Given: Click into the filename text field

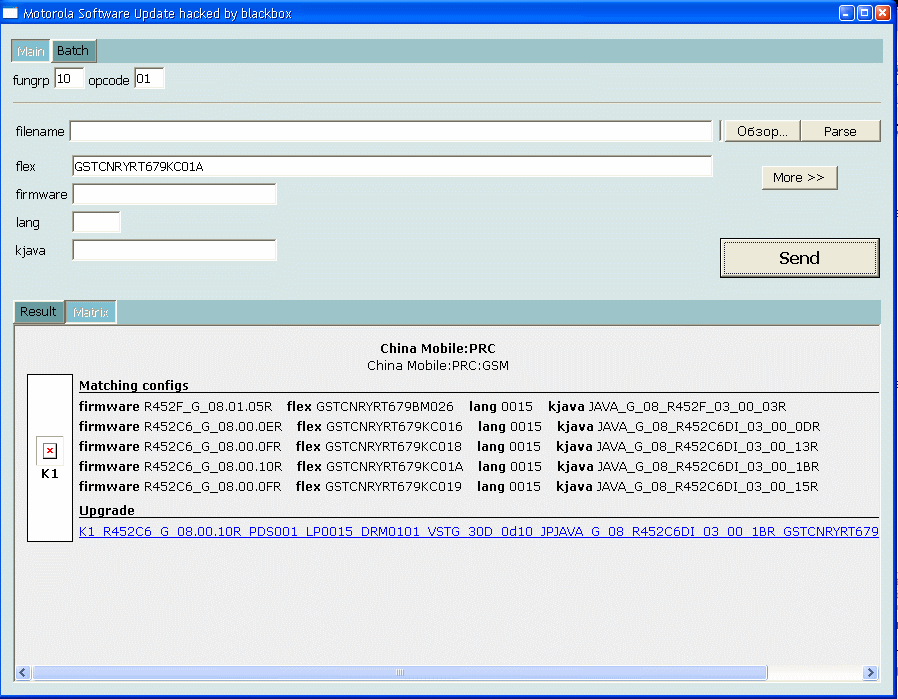Looking at the screenshot, I should pyautogui.click(x=391, y=131).
